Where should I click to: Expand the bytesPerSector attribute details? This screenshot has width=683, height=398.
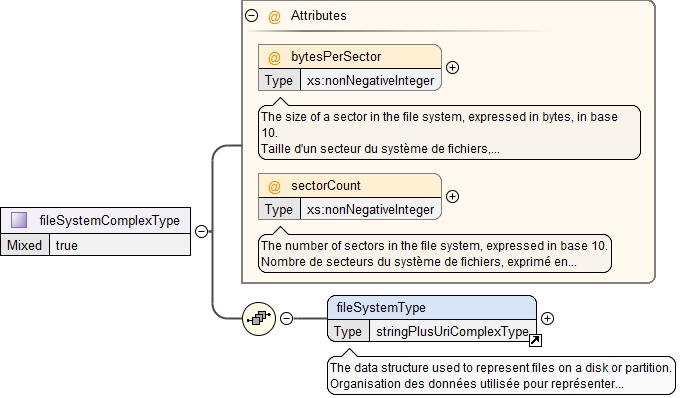point(453,67)
